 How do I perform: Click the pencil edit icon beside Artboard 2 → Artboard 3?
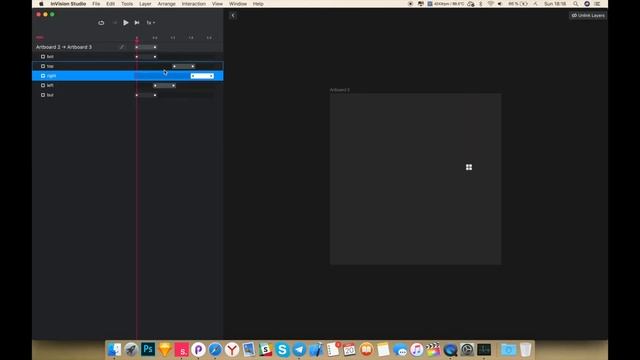click(x=122, y=47)
